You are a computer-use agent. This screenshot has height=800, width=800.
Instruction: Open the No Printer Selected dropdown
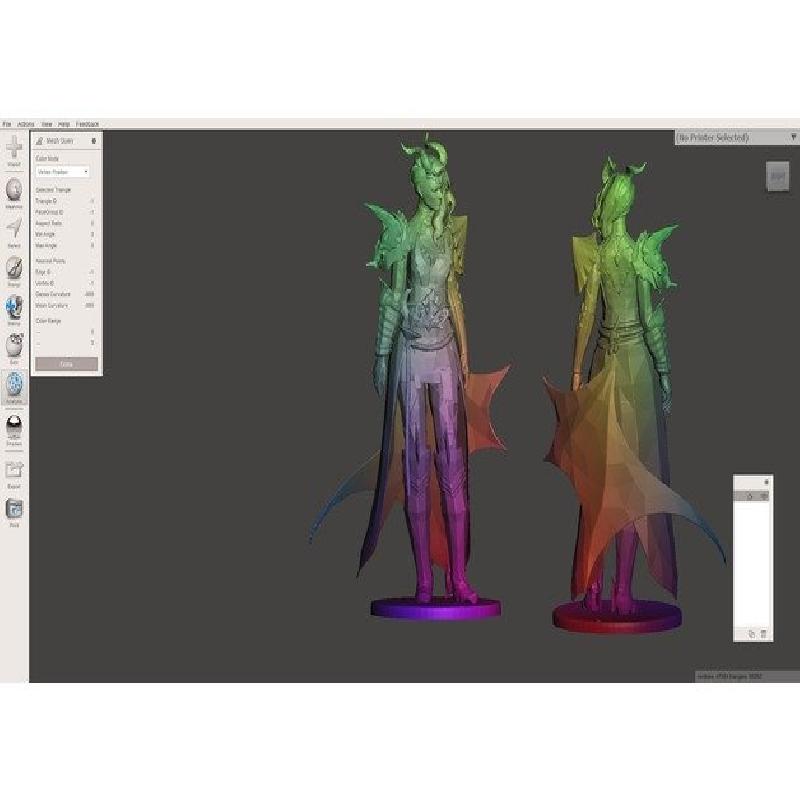point(737,137)
